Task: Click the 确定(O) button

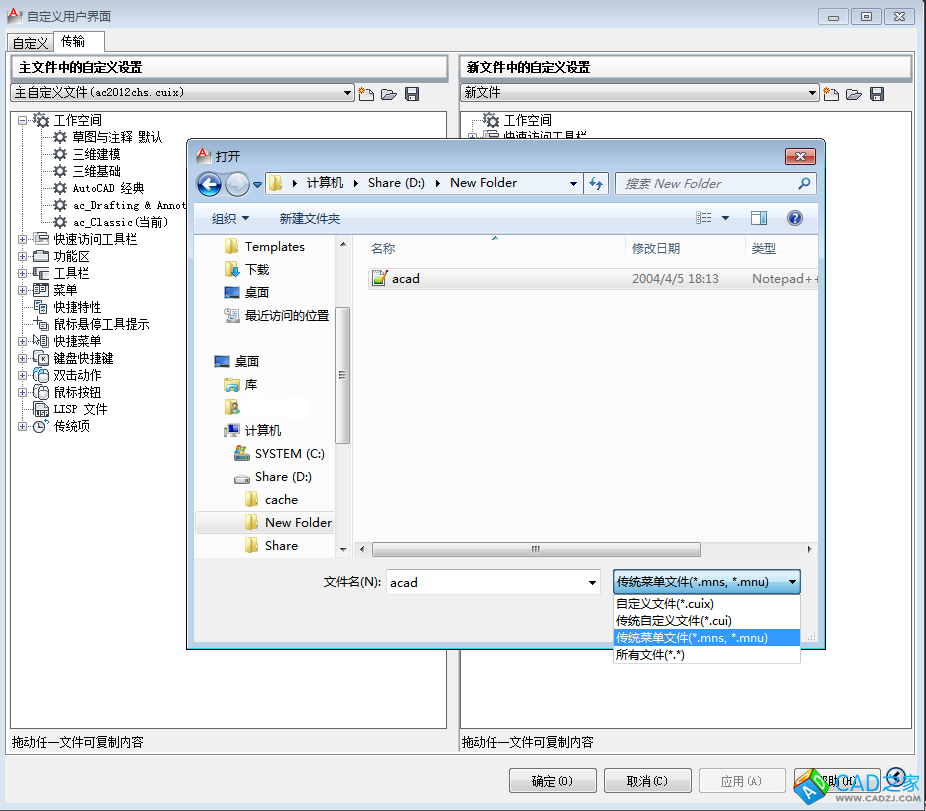Action: pyautogui.click(x=552, y=781)
